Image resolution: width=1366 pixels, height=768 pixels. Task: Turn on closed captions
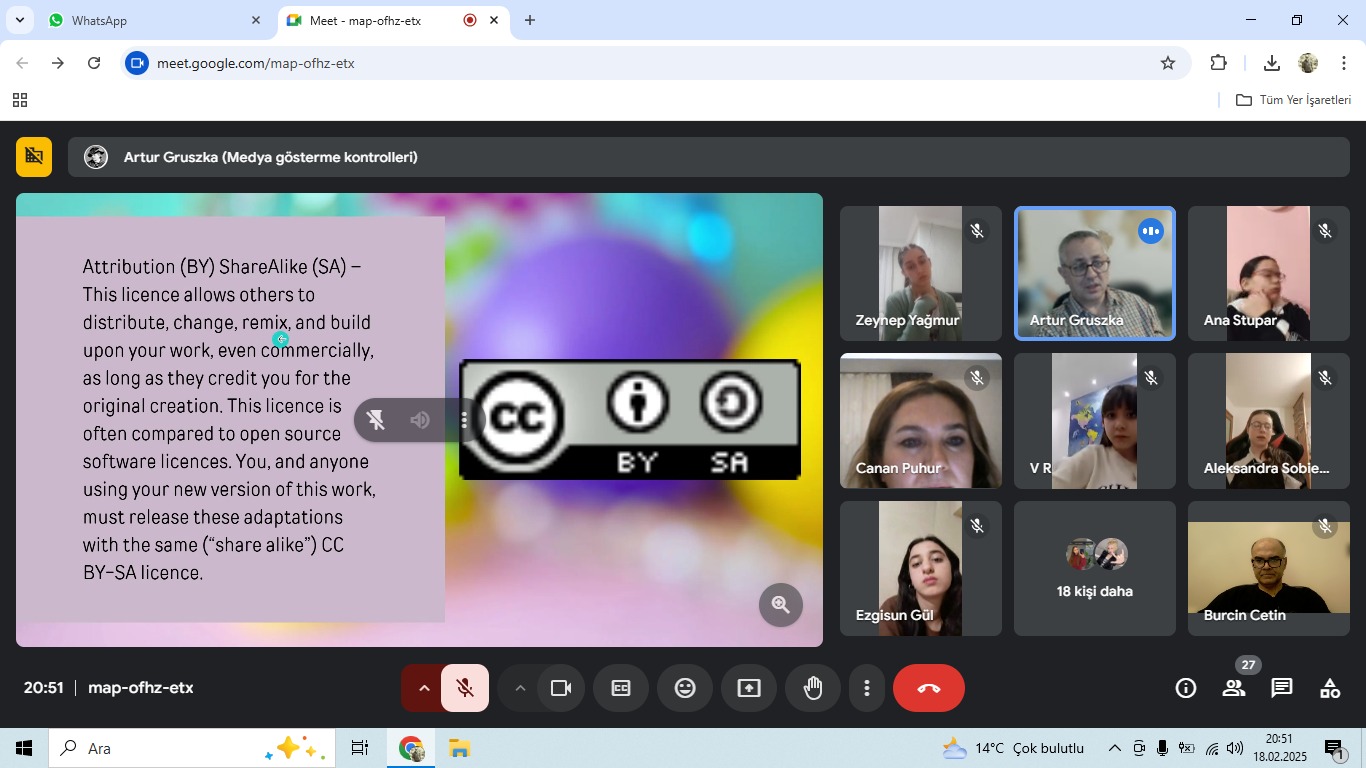tap(621, 688)
